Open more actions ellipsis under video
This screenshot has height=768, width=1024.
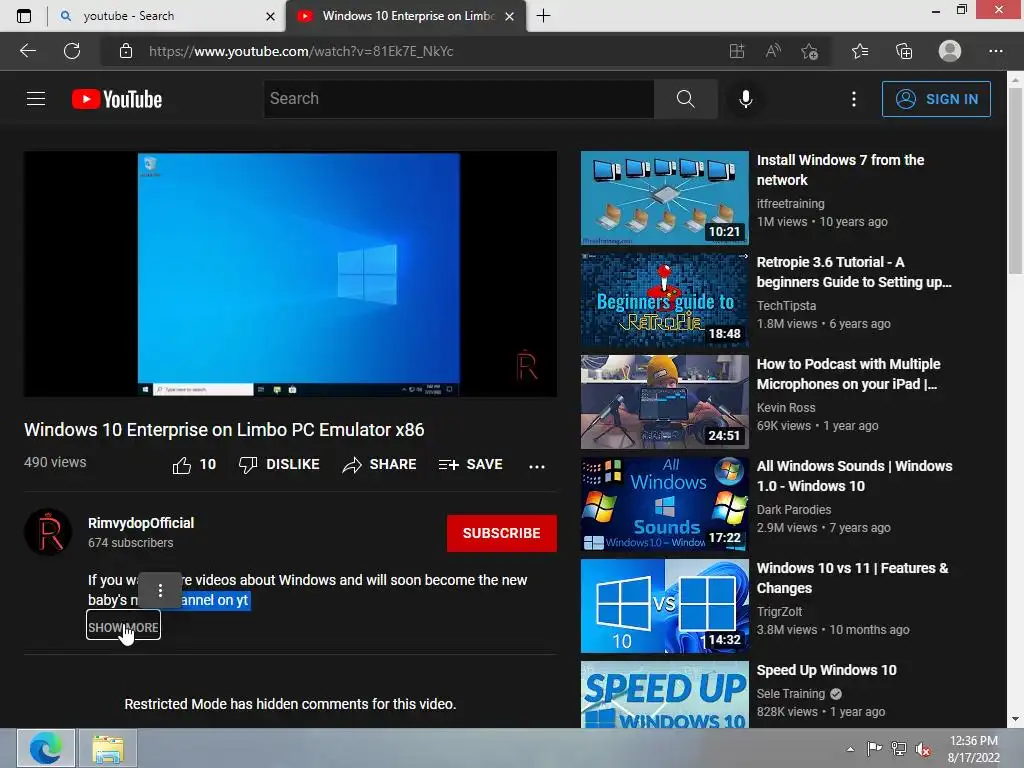click(x=537, y=466)
